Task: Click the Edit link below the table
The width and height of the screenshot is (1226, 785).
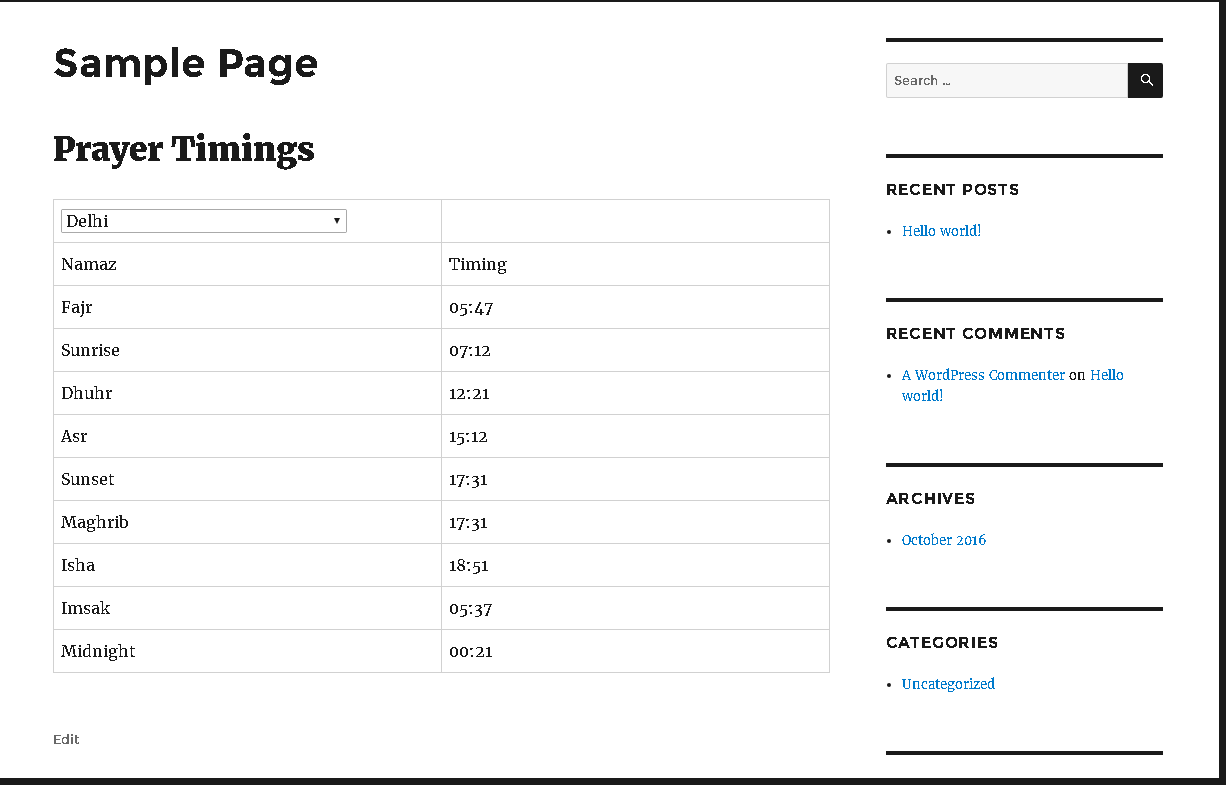Action: 66,739
